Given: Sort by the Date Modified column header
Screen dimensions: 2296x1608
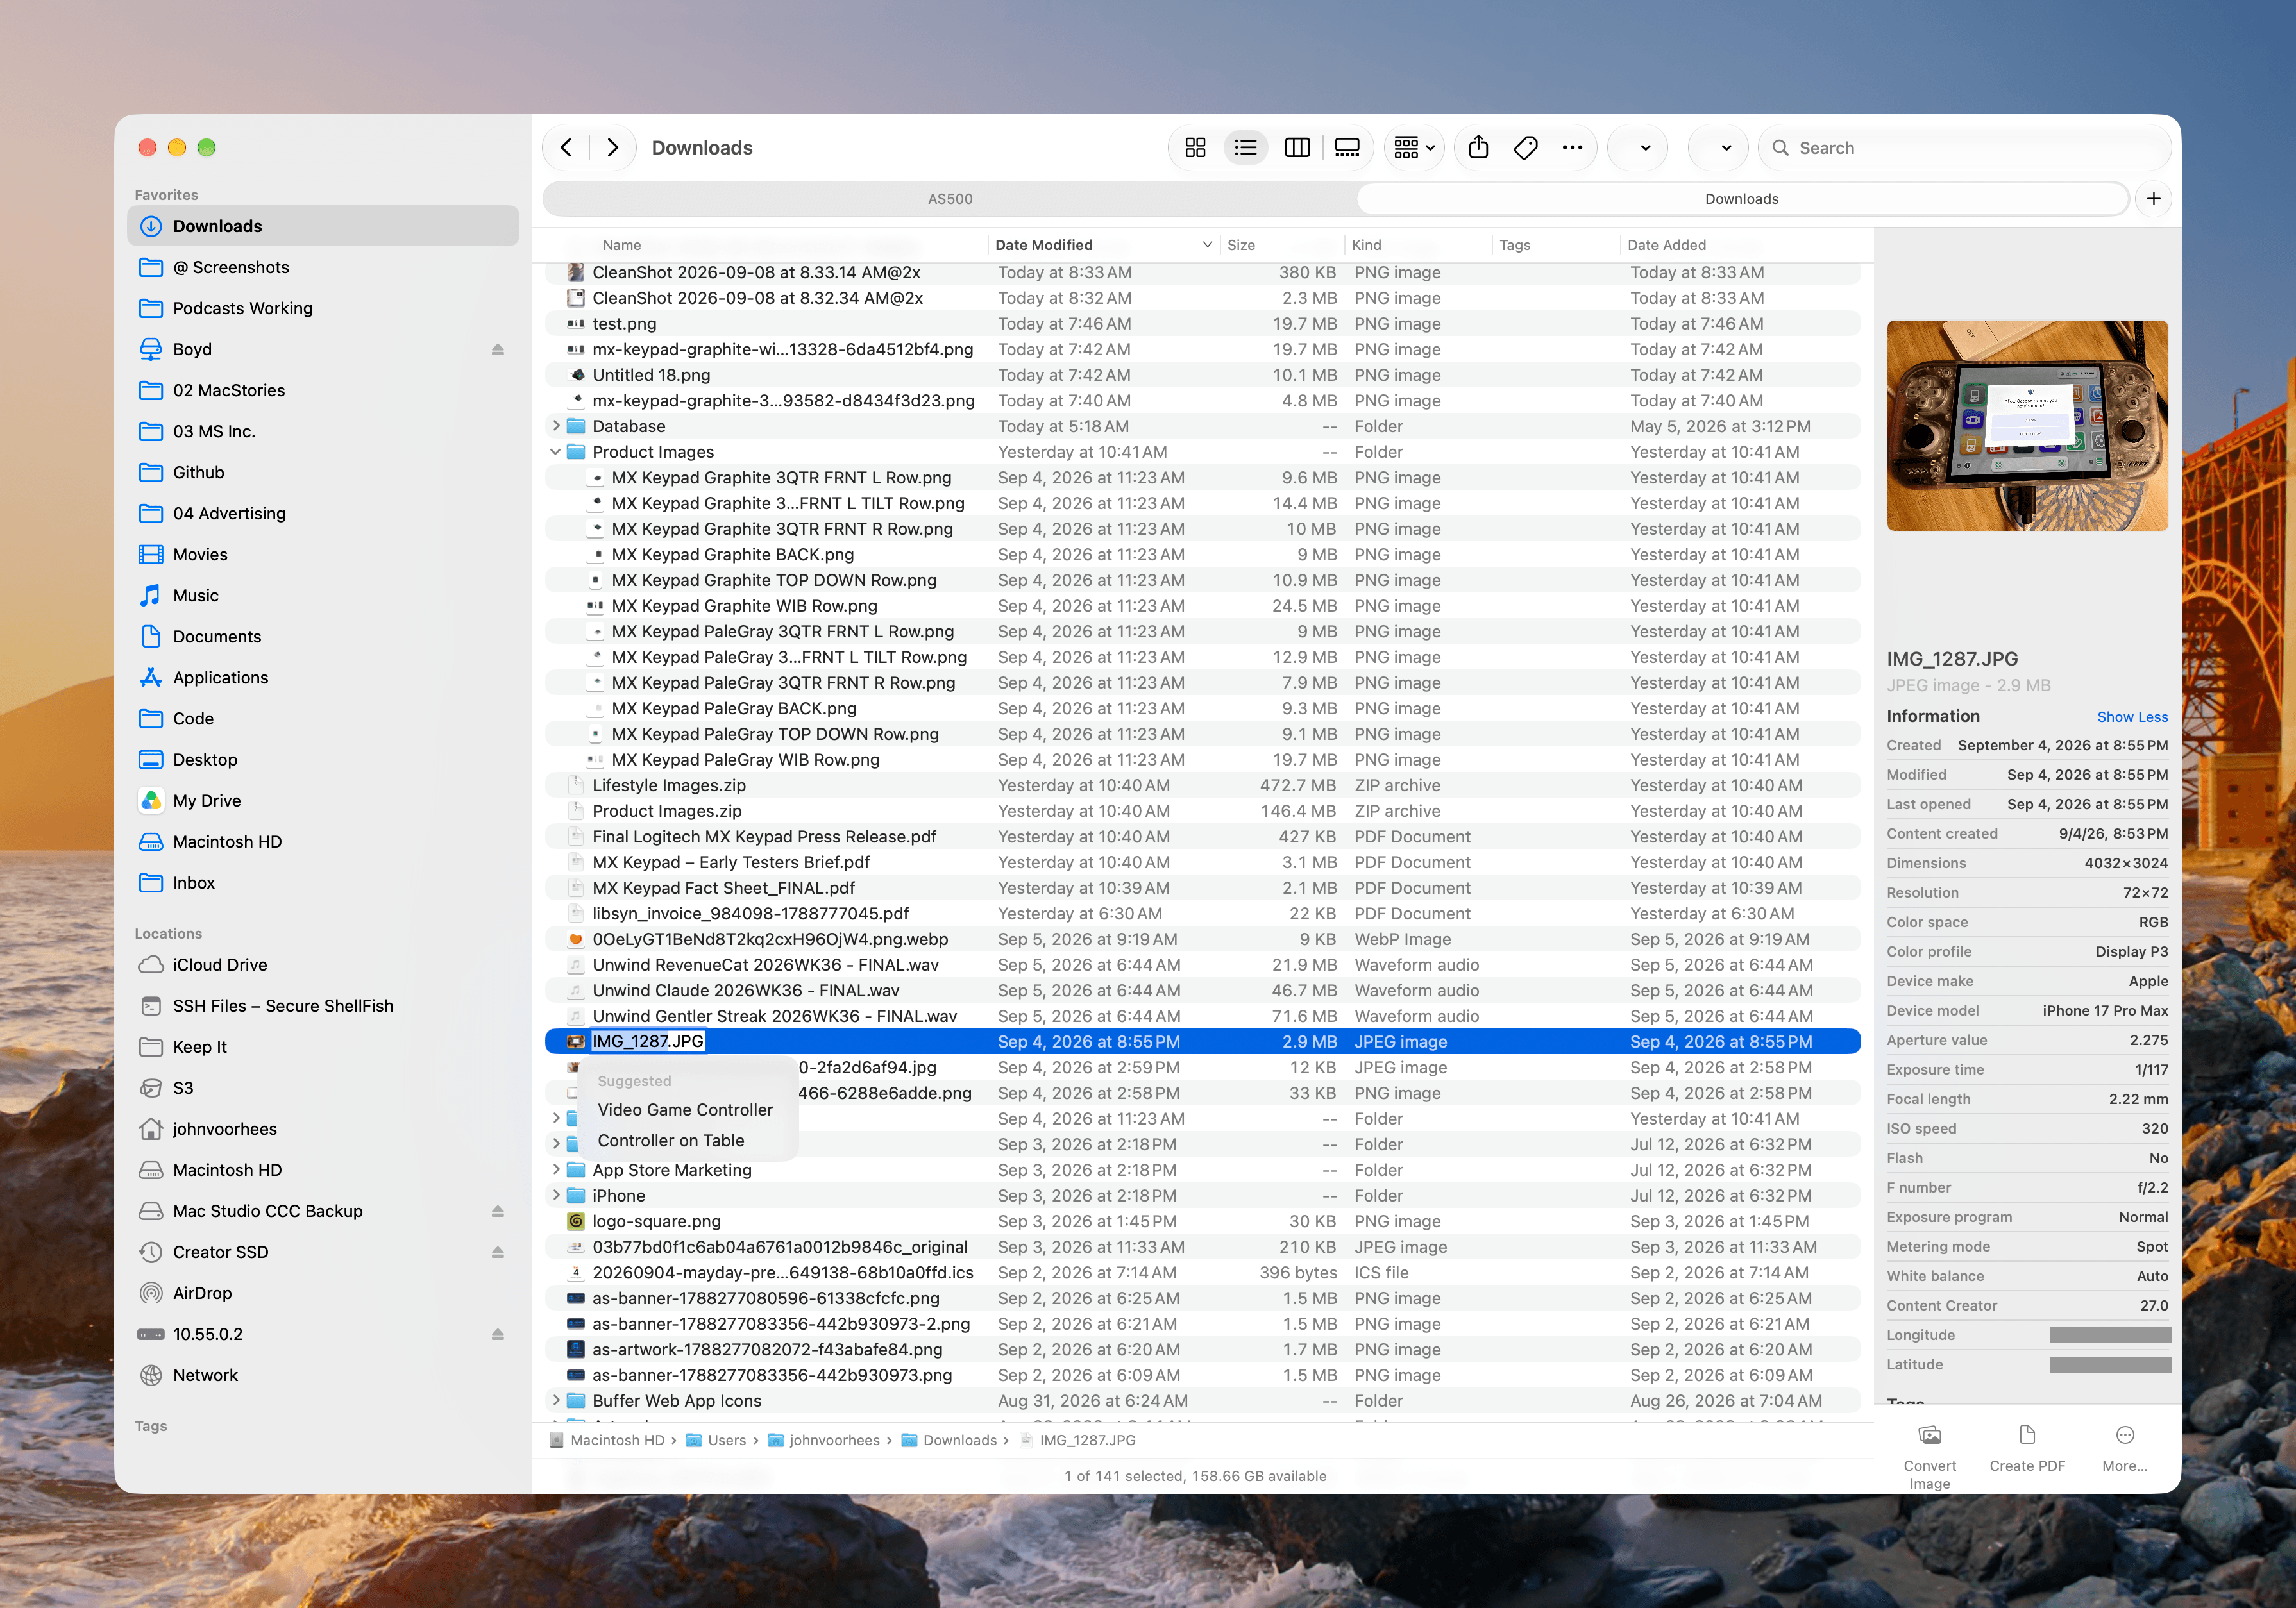Looking at the screenshot, I should [x=1103, y=245].
